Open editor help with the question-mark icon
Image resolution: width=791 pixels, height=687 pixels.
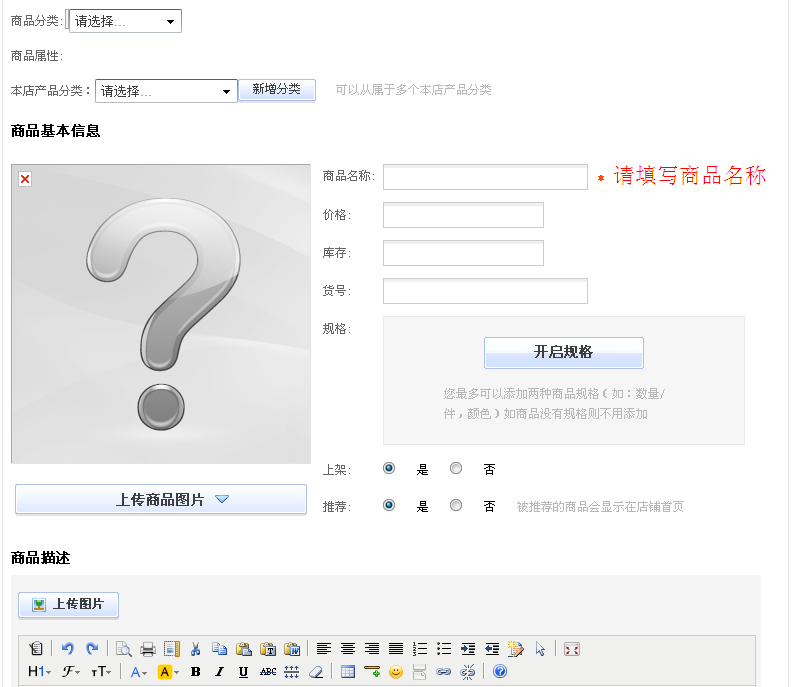(500, 672)
